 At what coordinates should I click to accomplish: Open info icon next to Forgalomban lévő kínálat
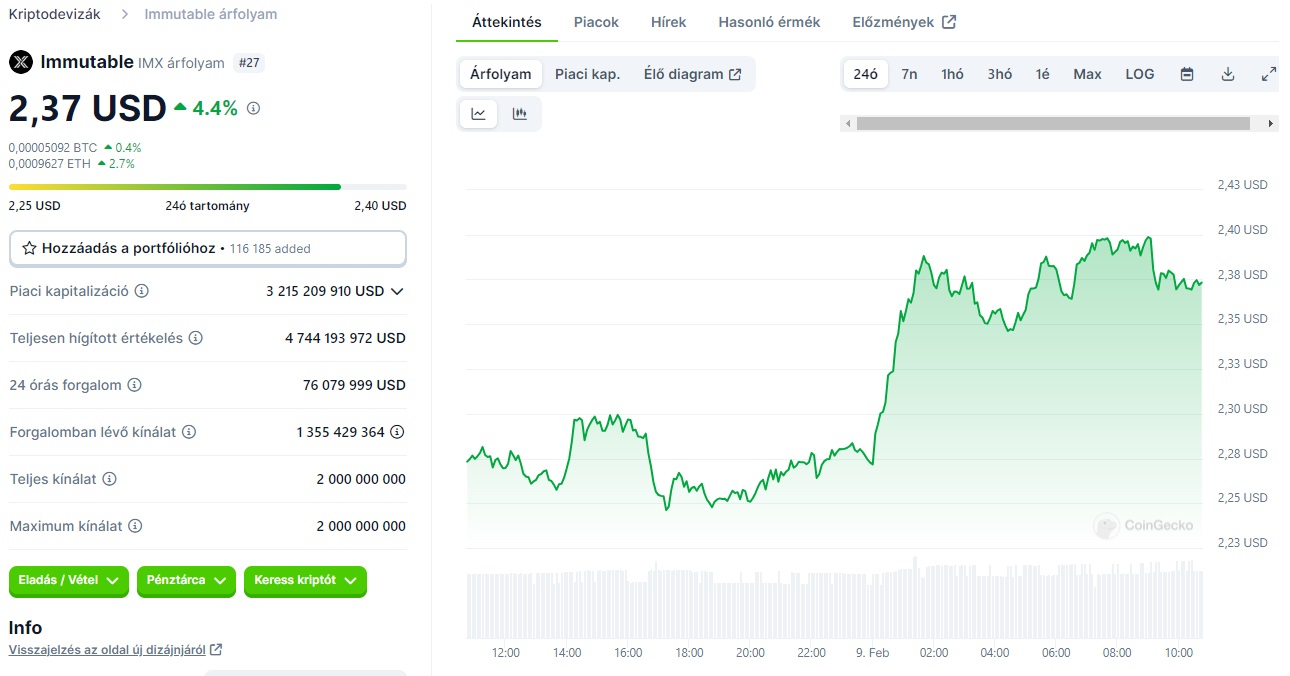189,432
